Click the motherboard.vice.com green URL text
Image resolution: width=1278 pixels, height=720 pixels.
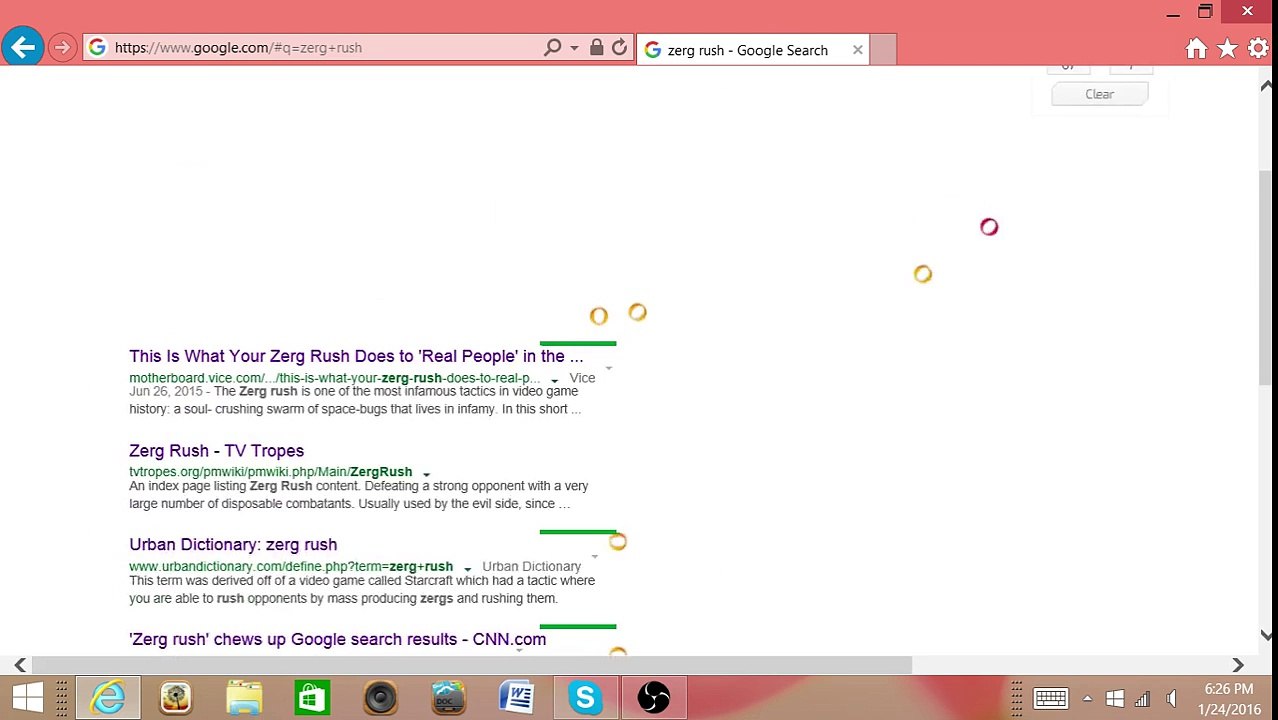coord(334,378)
